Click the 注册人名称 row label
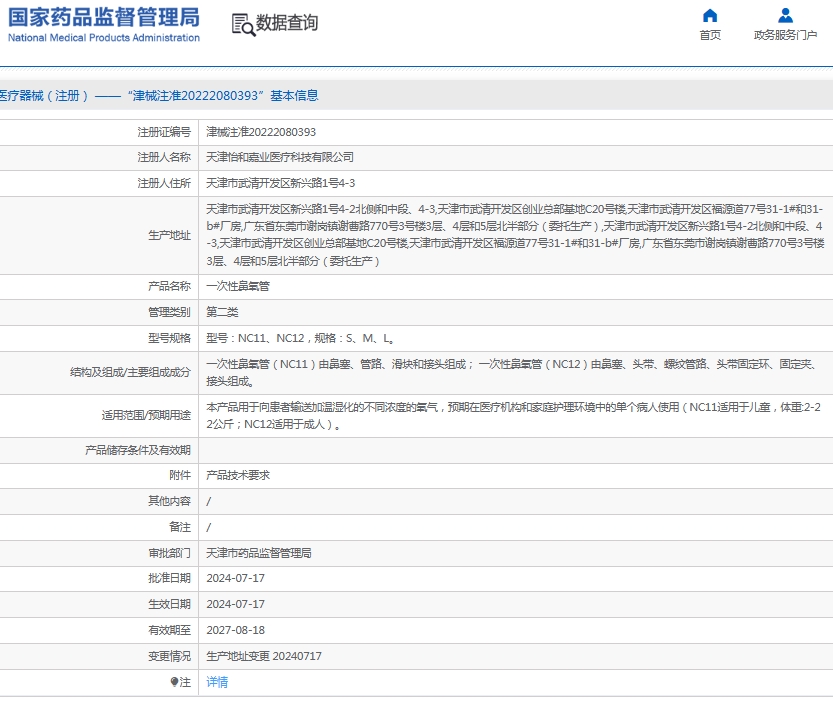The image size is (833, 702). [164, 157]
